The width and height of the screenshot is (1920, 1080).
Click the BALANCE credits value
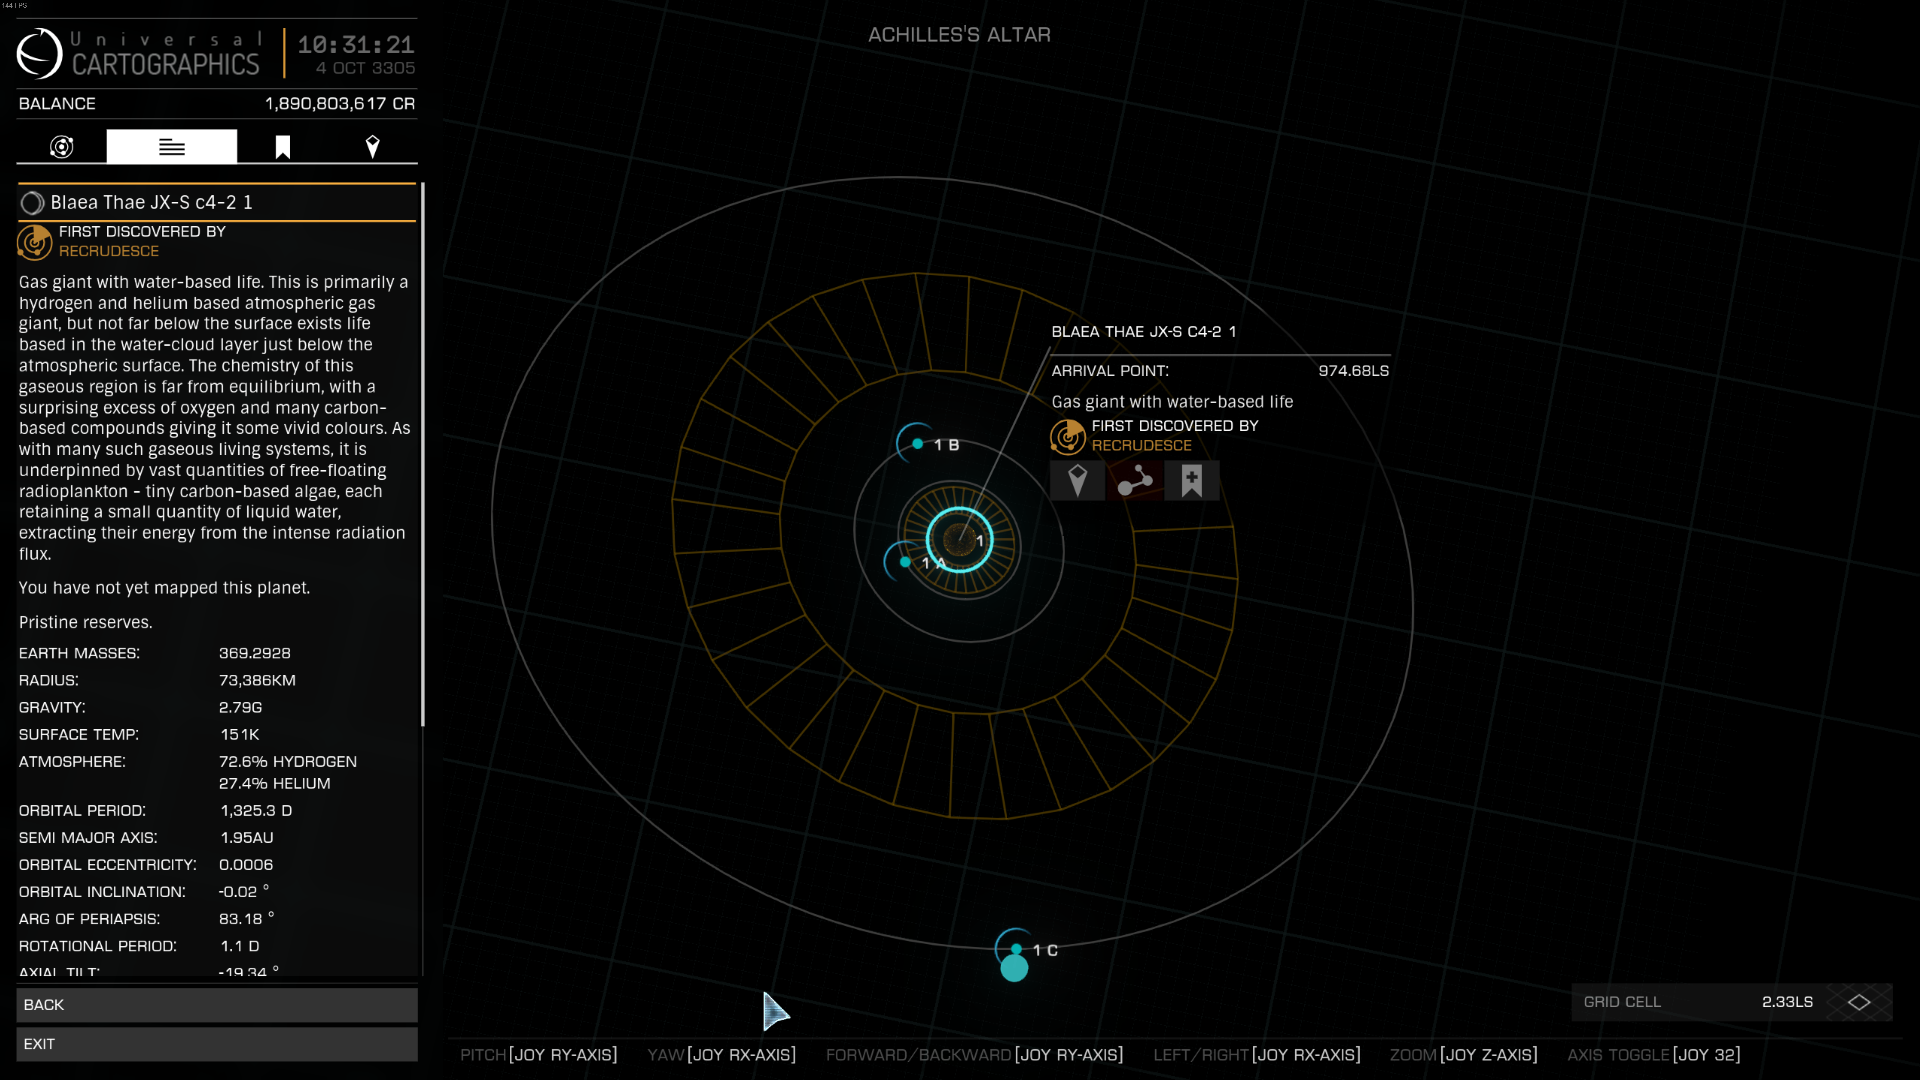[x=340, y=103]
